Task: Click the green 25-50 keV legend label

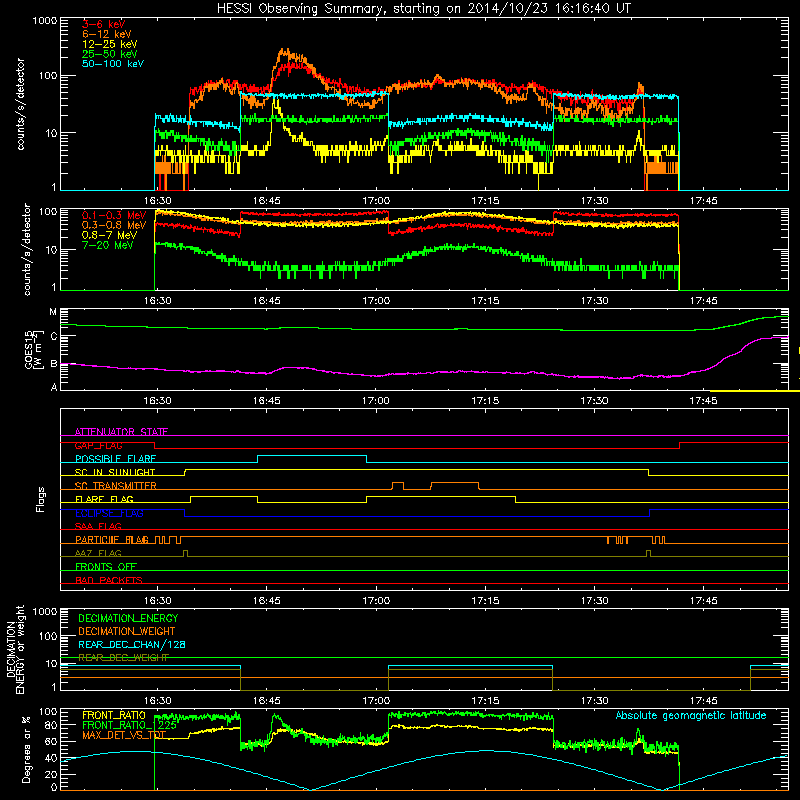Action: [109, 54]
